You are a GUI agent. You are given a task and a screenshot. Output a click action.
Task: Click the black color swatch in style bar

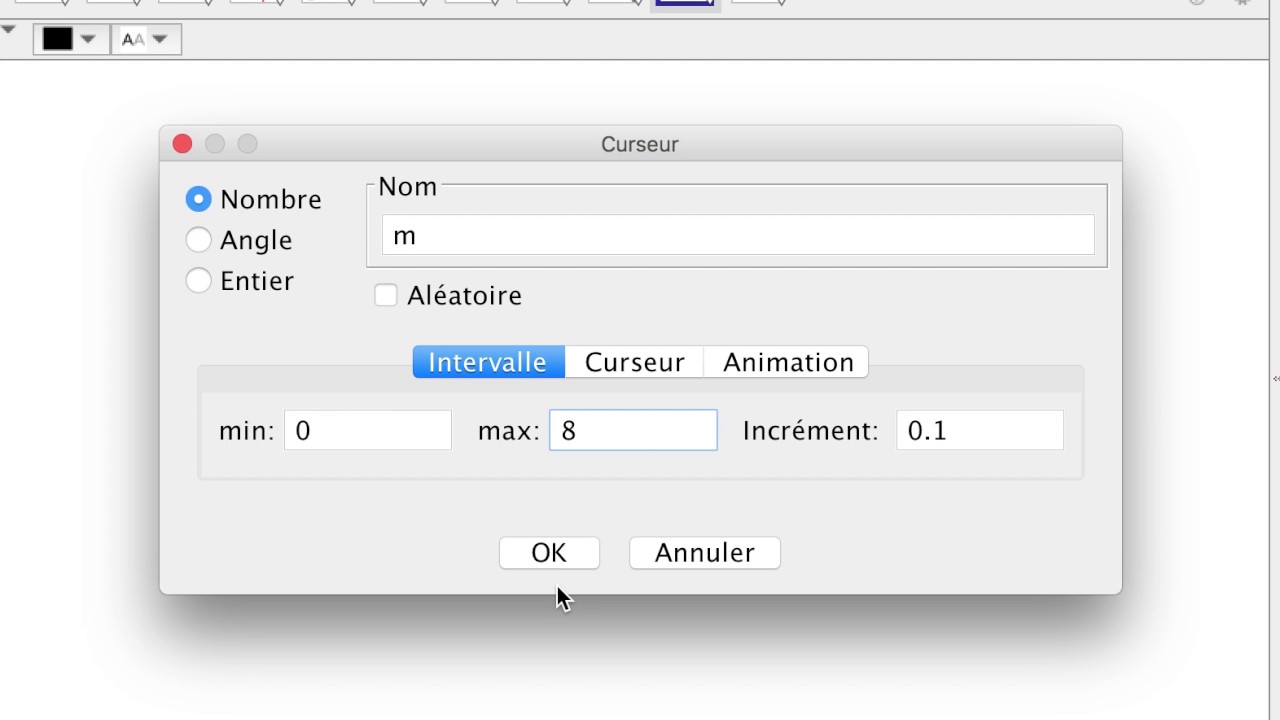coord(57,39)
